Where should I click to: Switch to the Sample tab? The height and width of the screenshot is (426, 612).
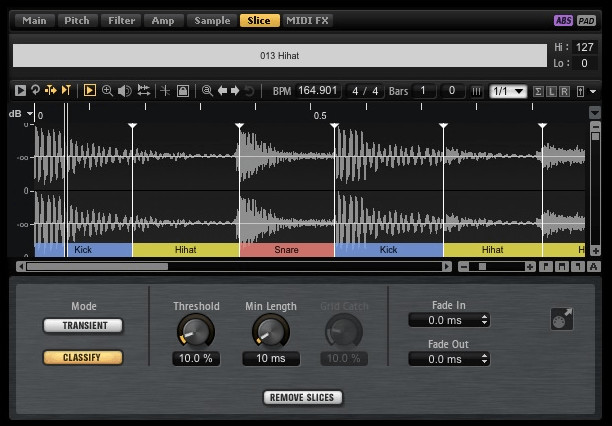click(212, 20)
